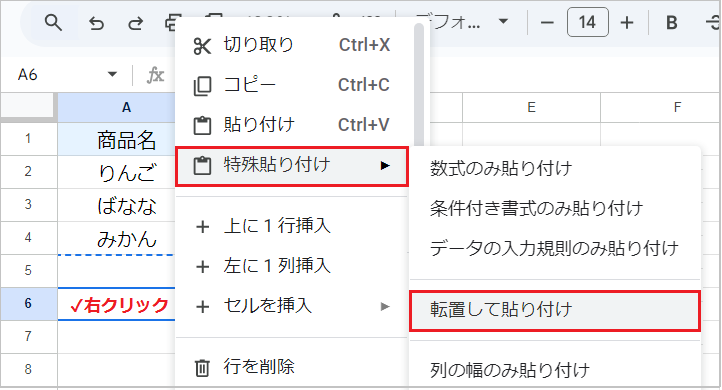Select row 2 header

tap(29, 172)
